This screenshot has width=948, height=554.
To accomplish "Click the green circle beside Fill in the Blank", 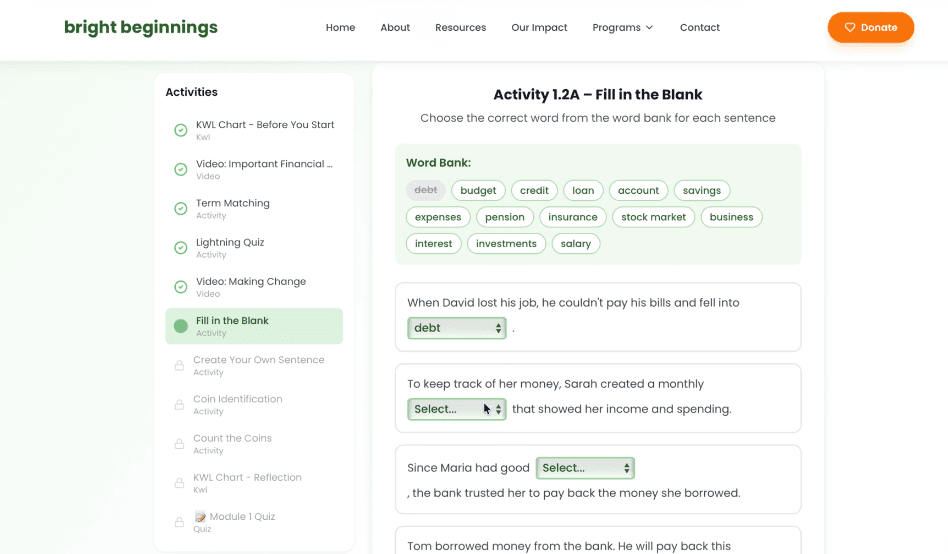I will [x=181, y=326].
